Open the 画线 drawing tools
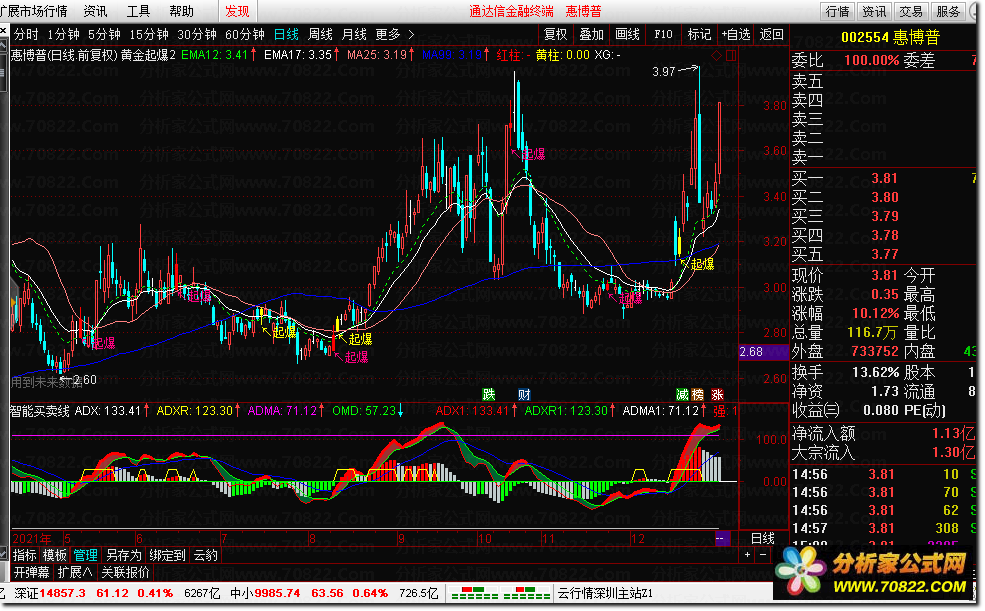This screenshot has width=985, height=611. (627, 35)
